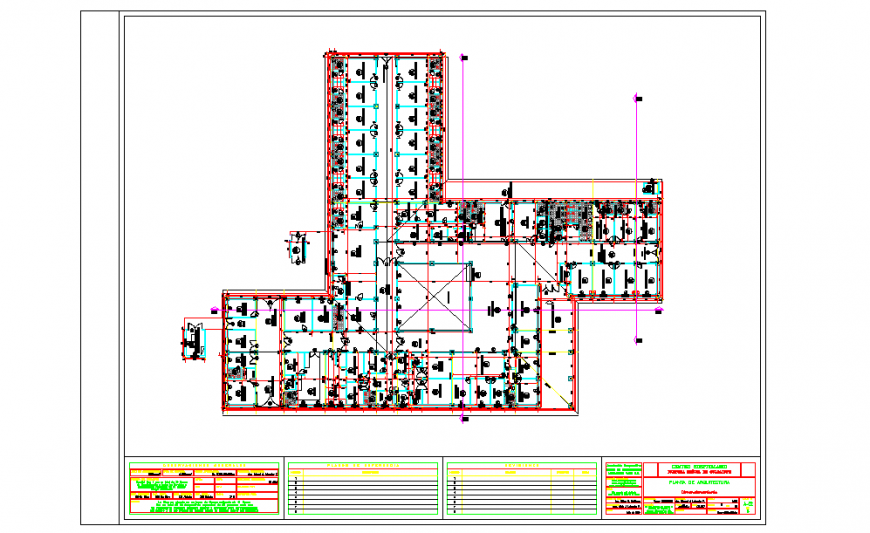Click the top marker of the right magenta section line
The width and height of the screenshot is (870, 533).
[638, 99]
